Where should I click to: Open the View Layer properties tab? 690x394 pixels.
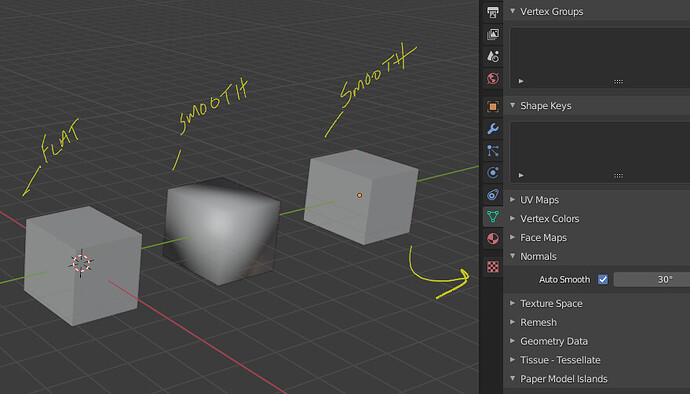pyautogui.click(x=493, y=34)
